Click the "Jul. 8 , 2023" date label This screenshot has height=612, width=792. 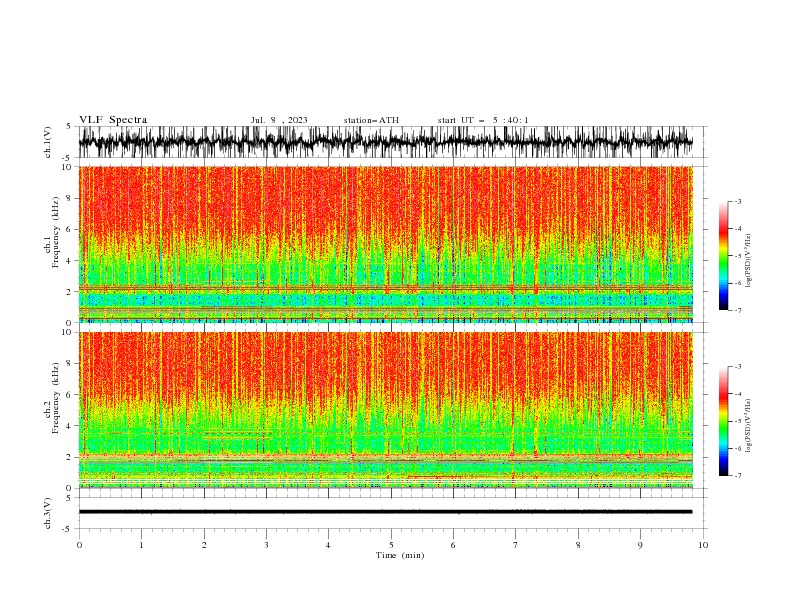(x=279, y=120)
